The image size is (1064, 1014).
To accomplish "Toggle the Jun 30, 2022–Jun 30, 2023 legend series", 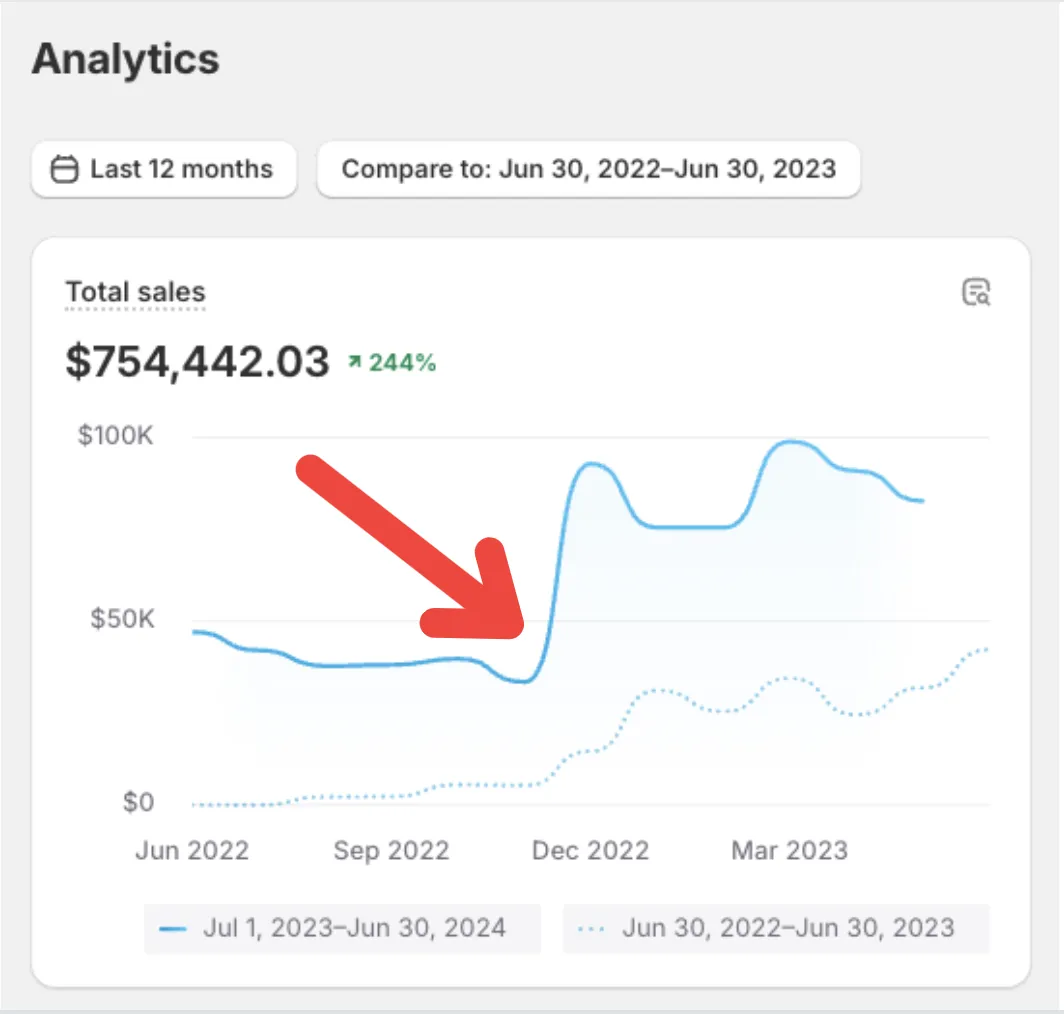I will point(776,928).
